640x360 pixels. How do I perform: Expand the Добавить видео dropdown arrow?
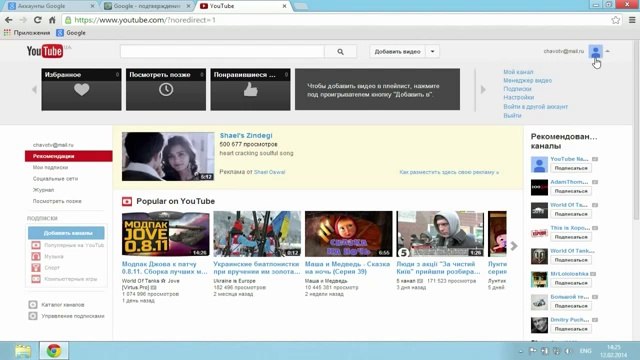(432, 52)
